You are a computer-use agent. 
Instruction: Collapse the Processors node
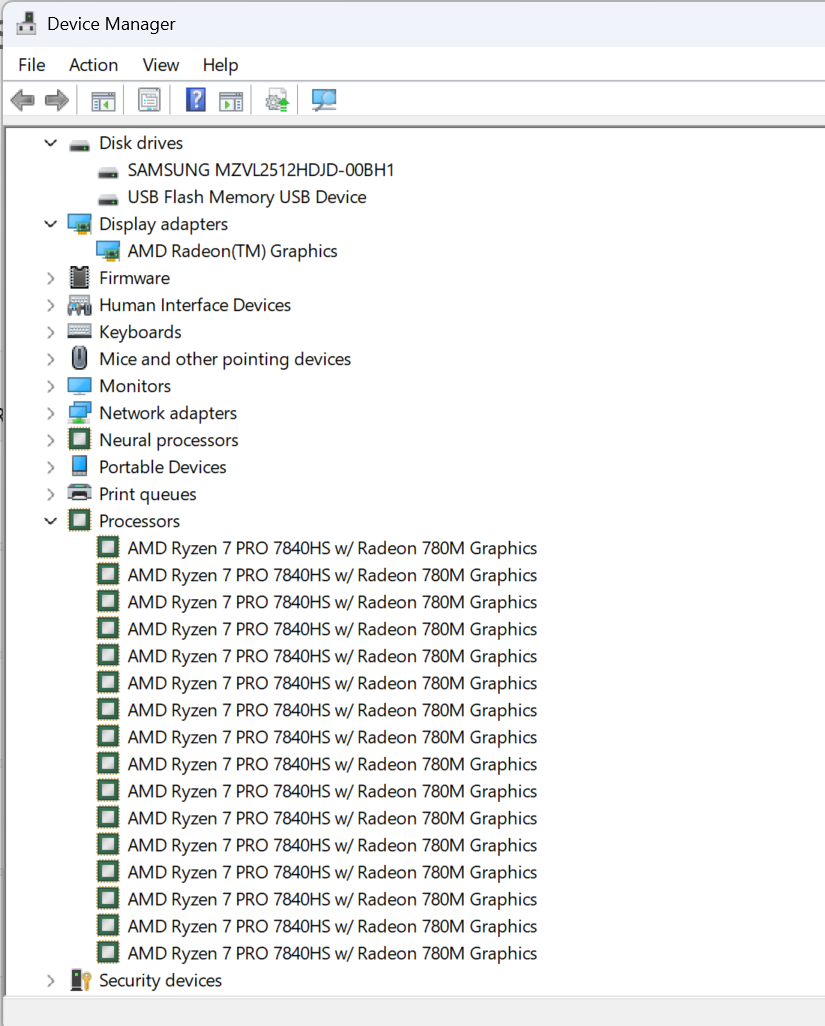[50, 522]
